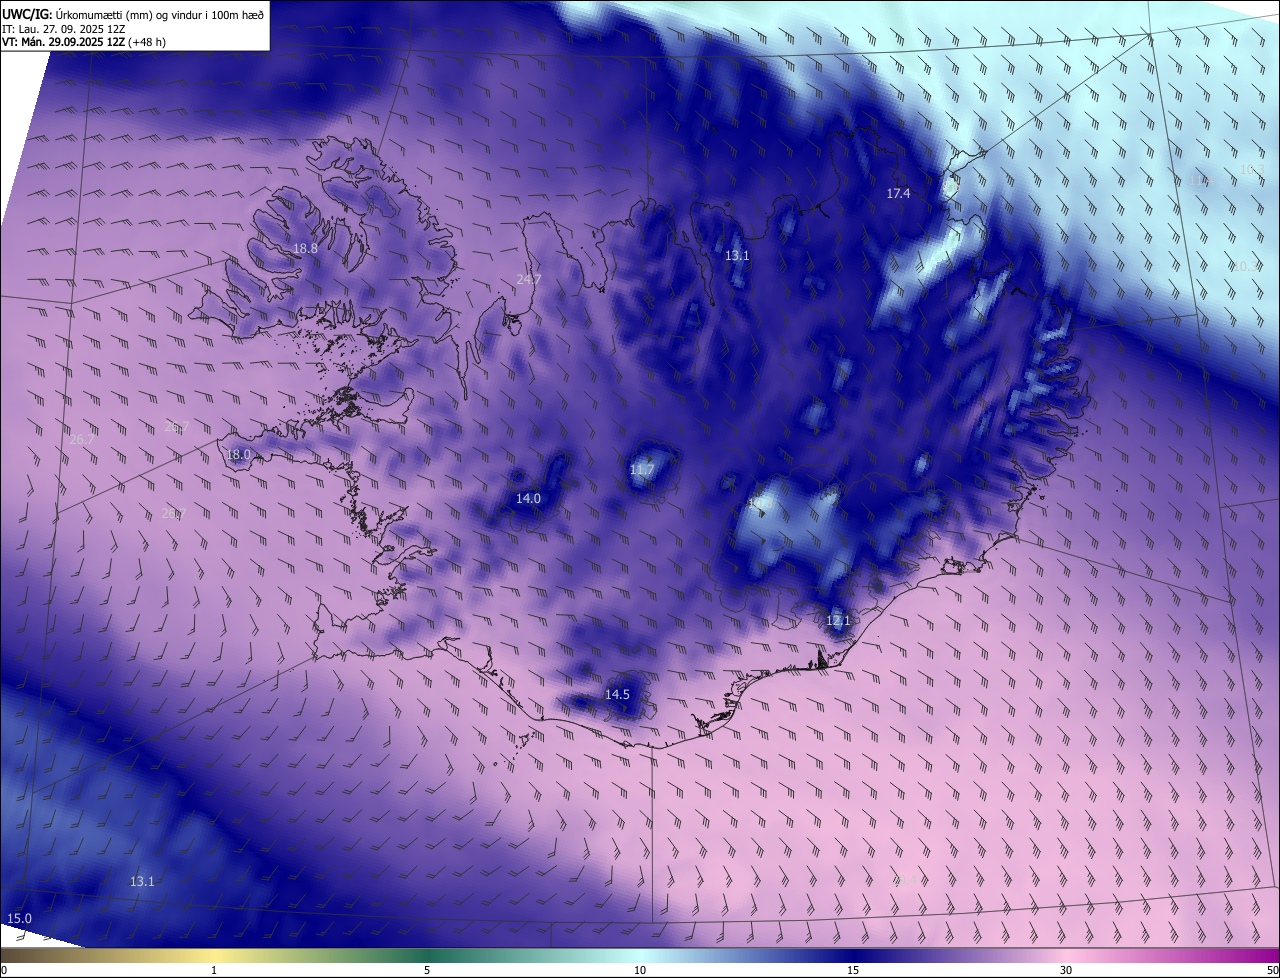Click the 15.0 value label over the ocean
1280x978 pixels.
[19, 918]
